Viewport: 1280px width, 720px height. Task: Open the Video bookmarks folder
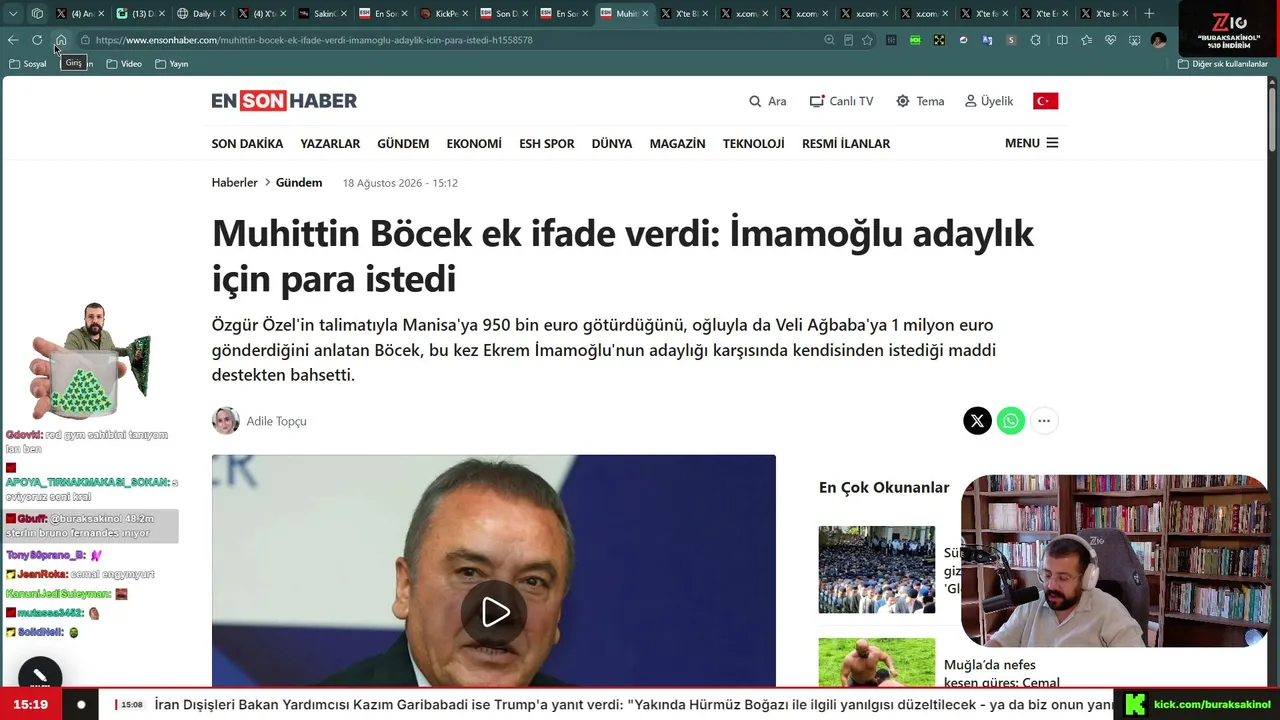tap(124, 64)
